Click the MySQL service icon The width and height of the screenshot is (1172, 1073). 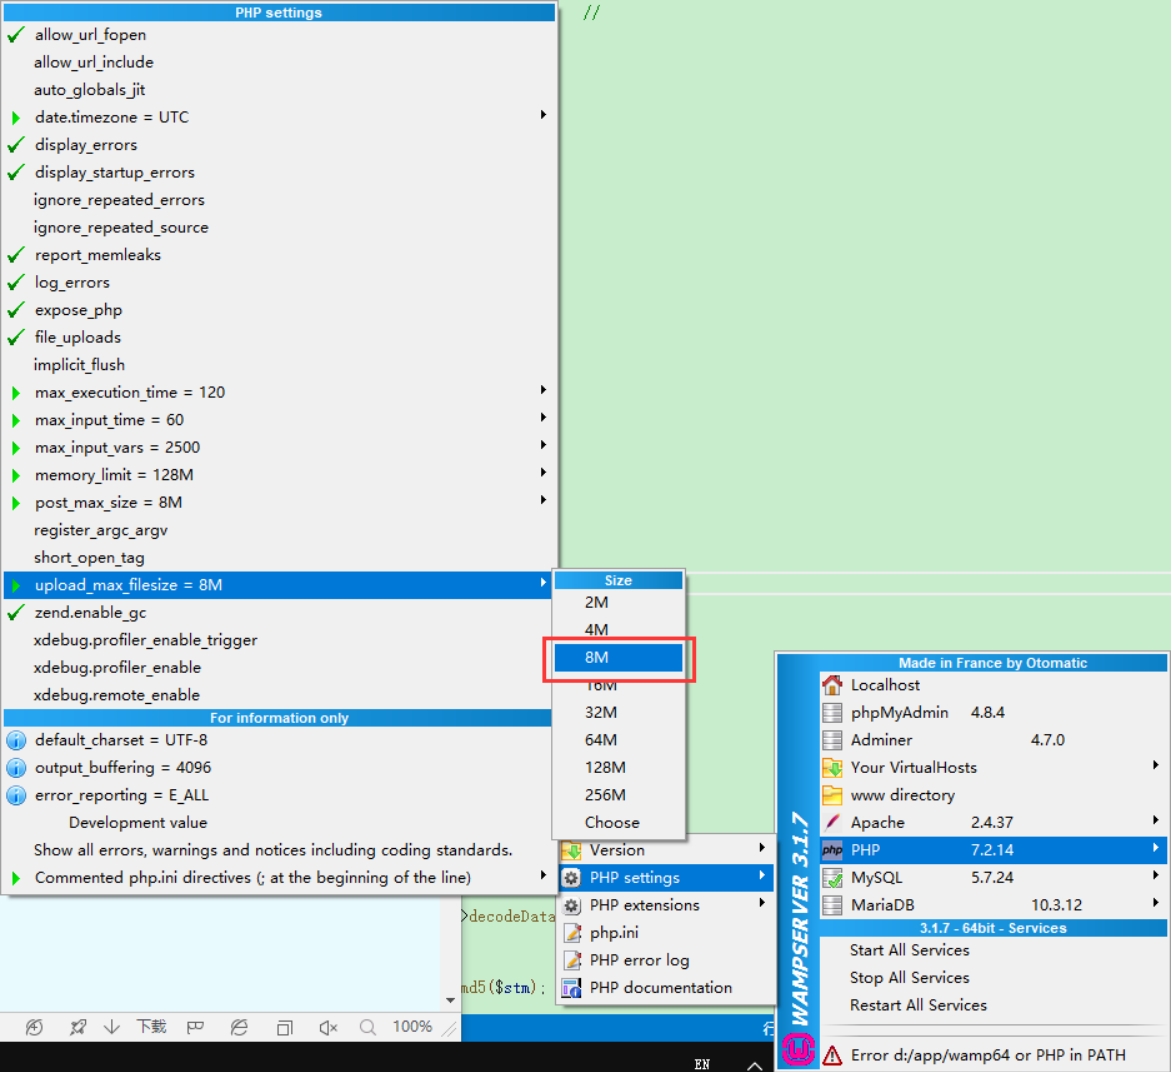click(832, 878)
